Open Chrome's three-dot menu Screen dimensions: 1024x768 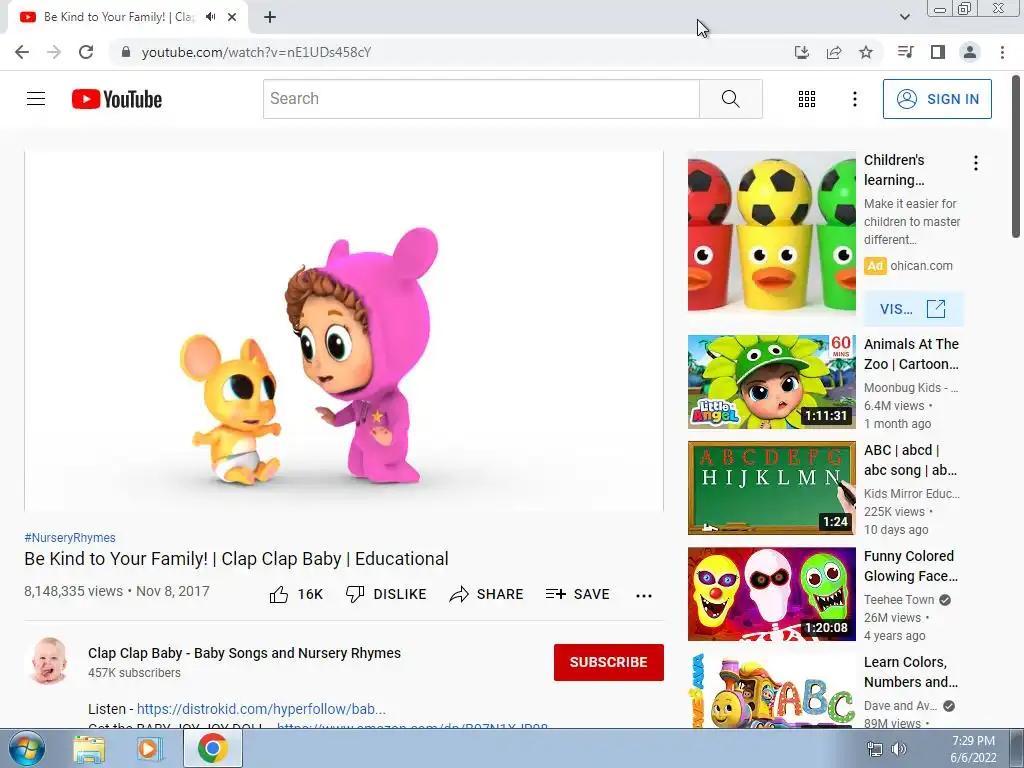1002,52
